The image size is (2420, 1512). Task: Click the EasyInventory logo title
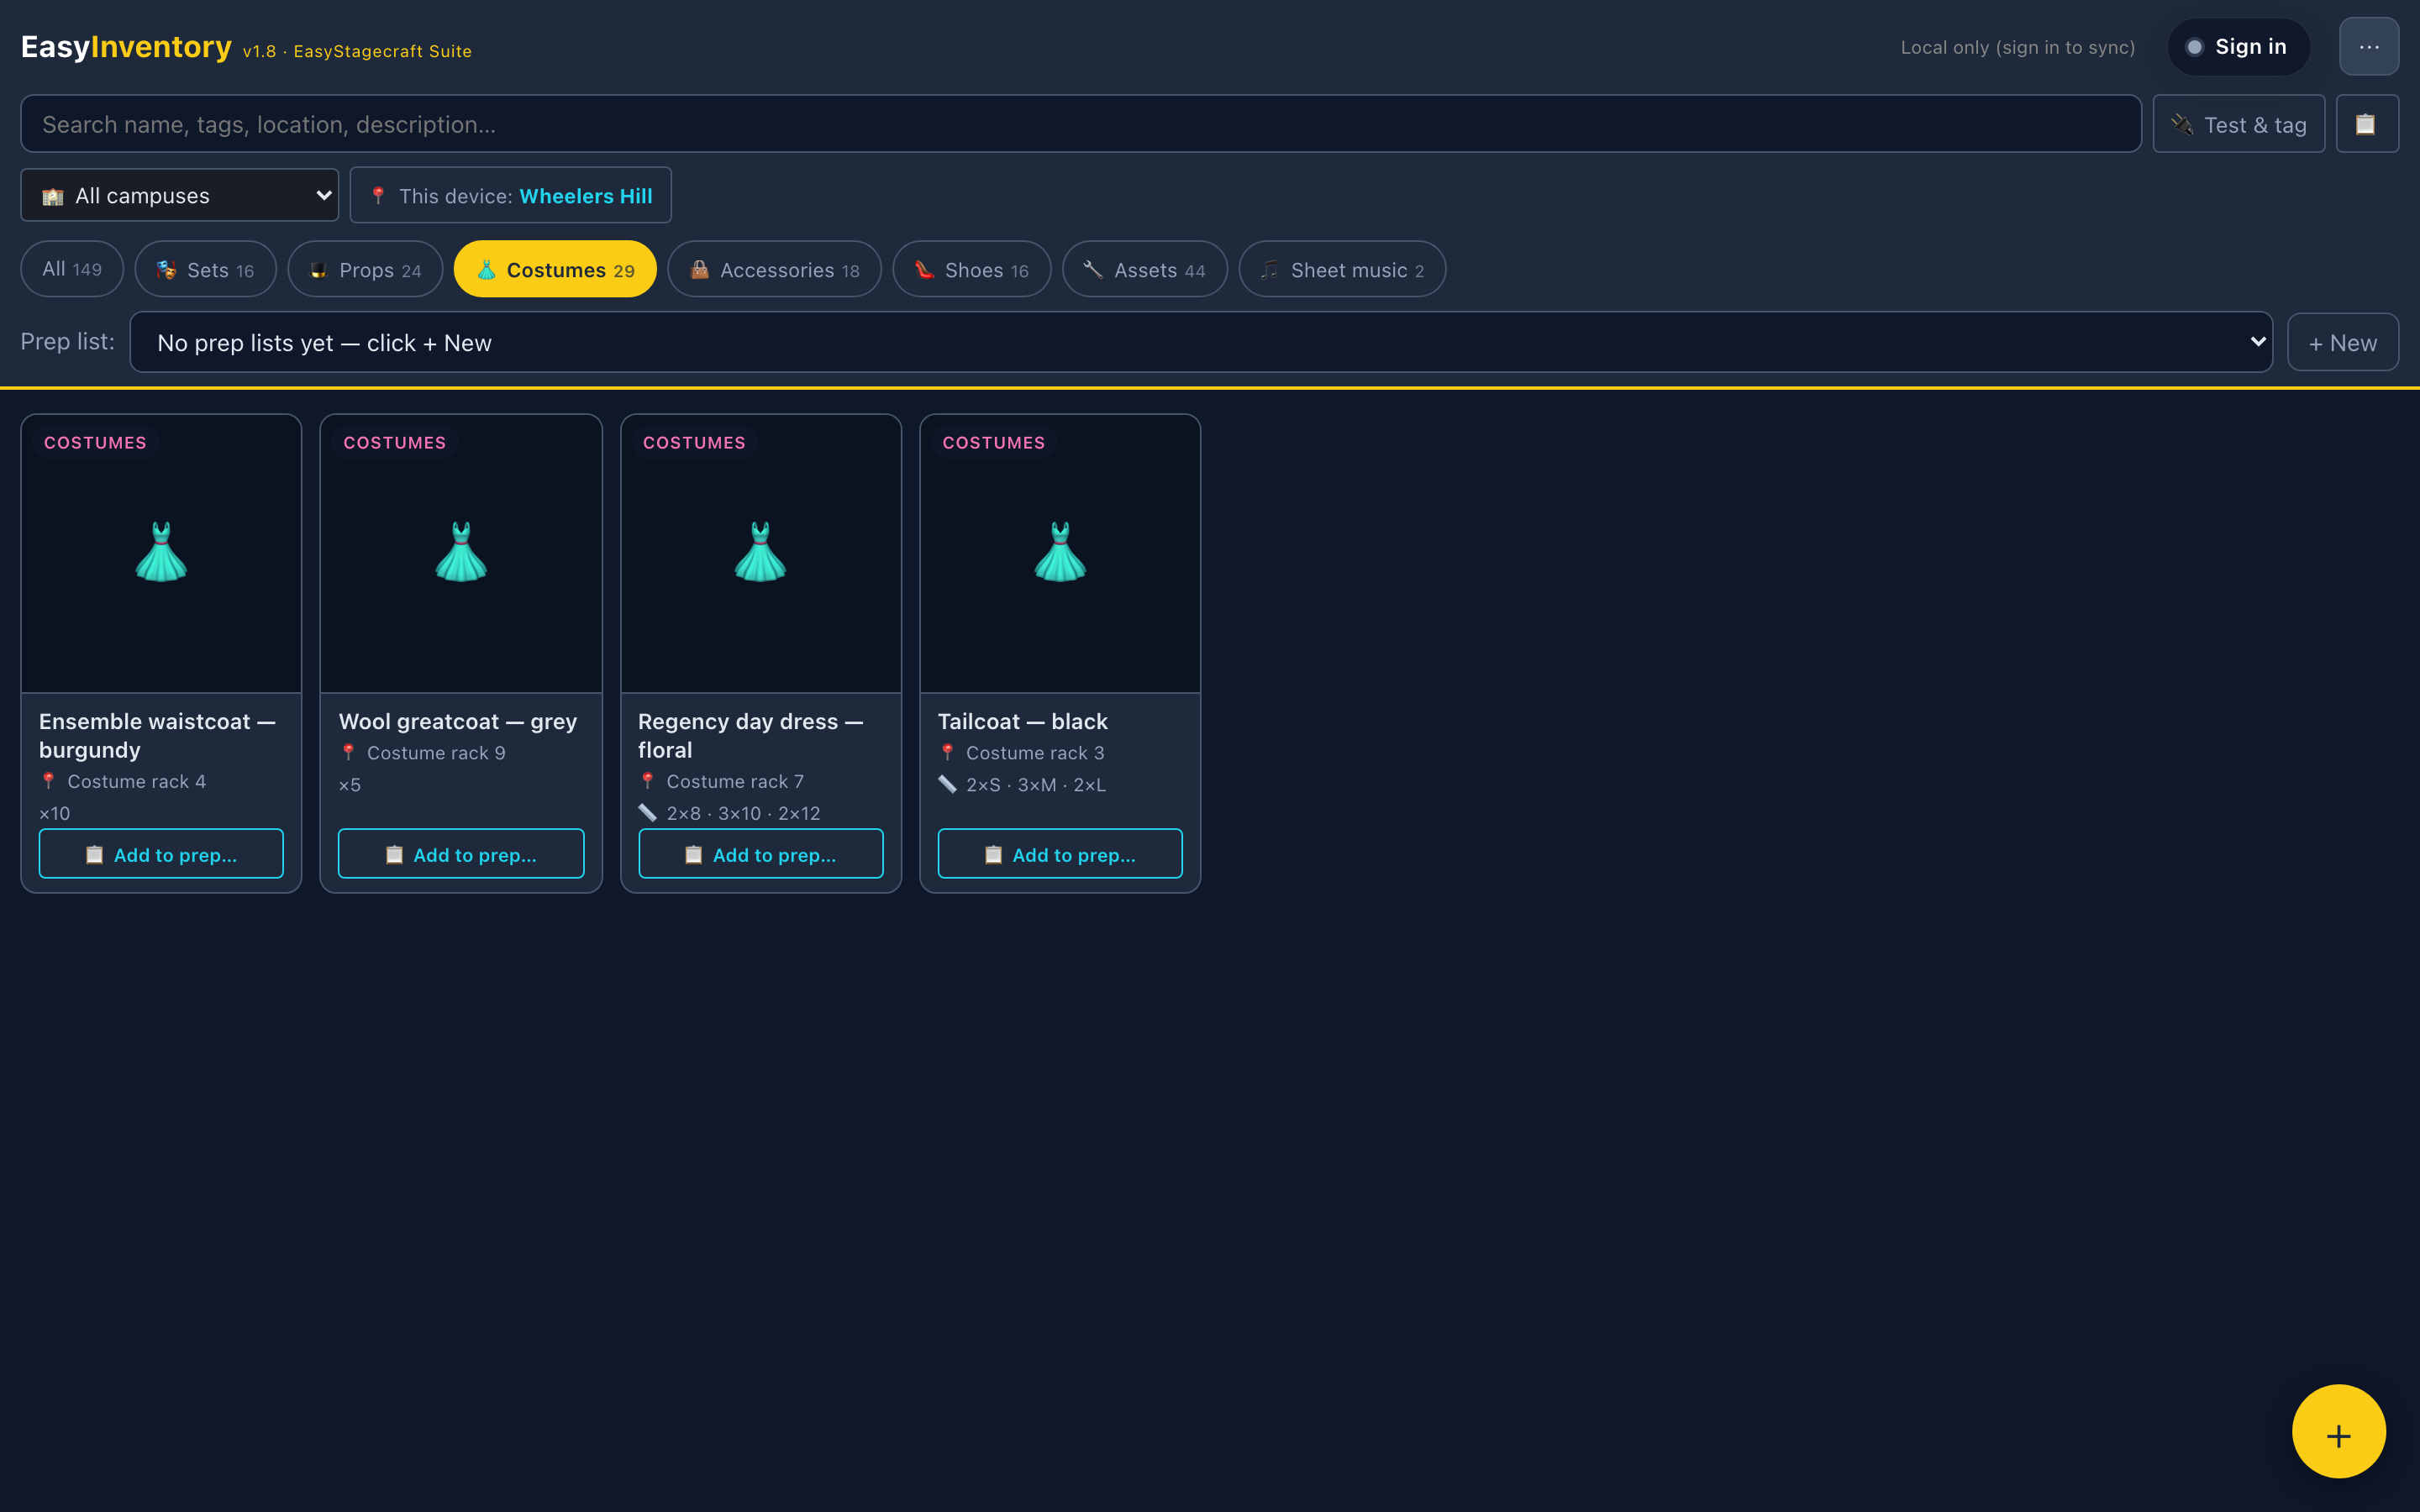click(126, 46)
